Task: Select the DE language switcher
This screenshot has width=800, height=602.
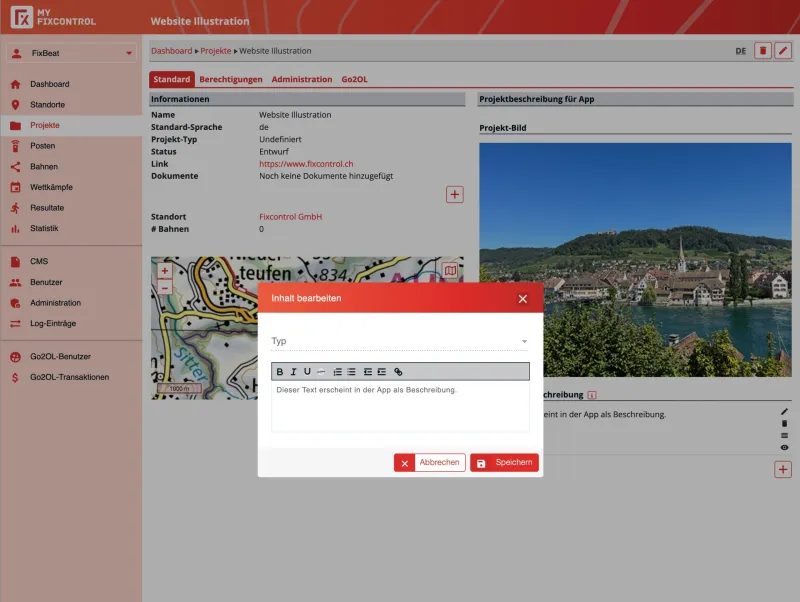Action: (x=740, y=51)
